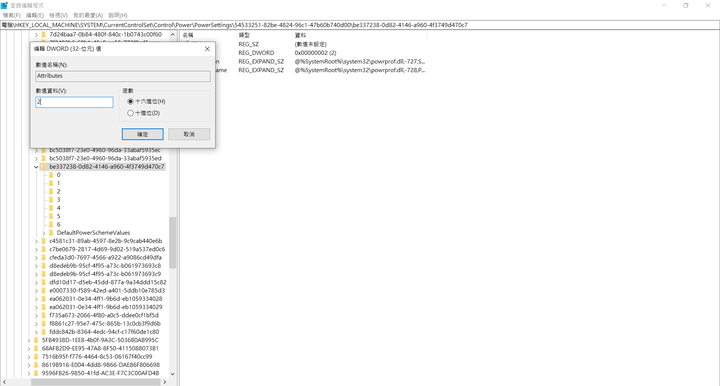This screenshot has width=720, height=386.
Task: Click folder icon of fddc842b-8364-4edc-94cf-c17f60de1c80
Action: (44, 332)
